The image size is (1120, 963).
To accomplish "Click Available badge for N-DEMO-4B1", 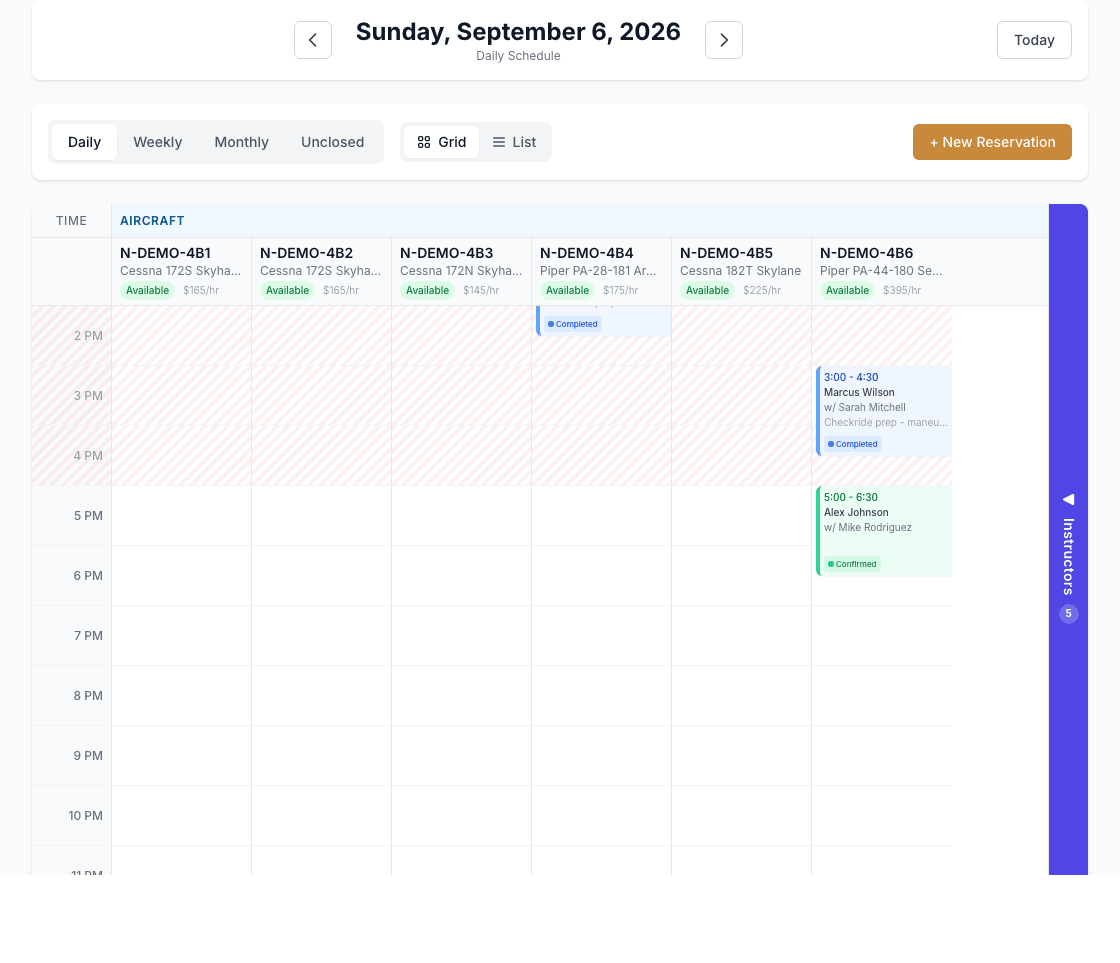I will pyautogui.click(x=147, y=290).
